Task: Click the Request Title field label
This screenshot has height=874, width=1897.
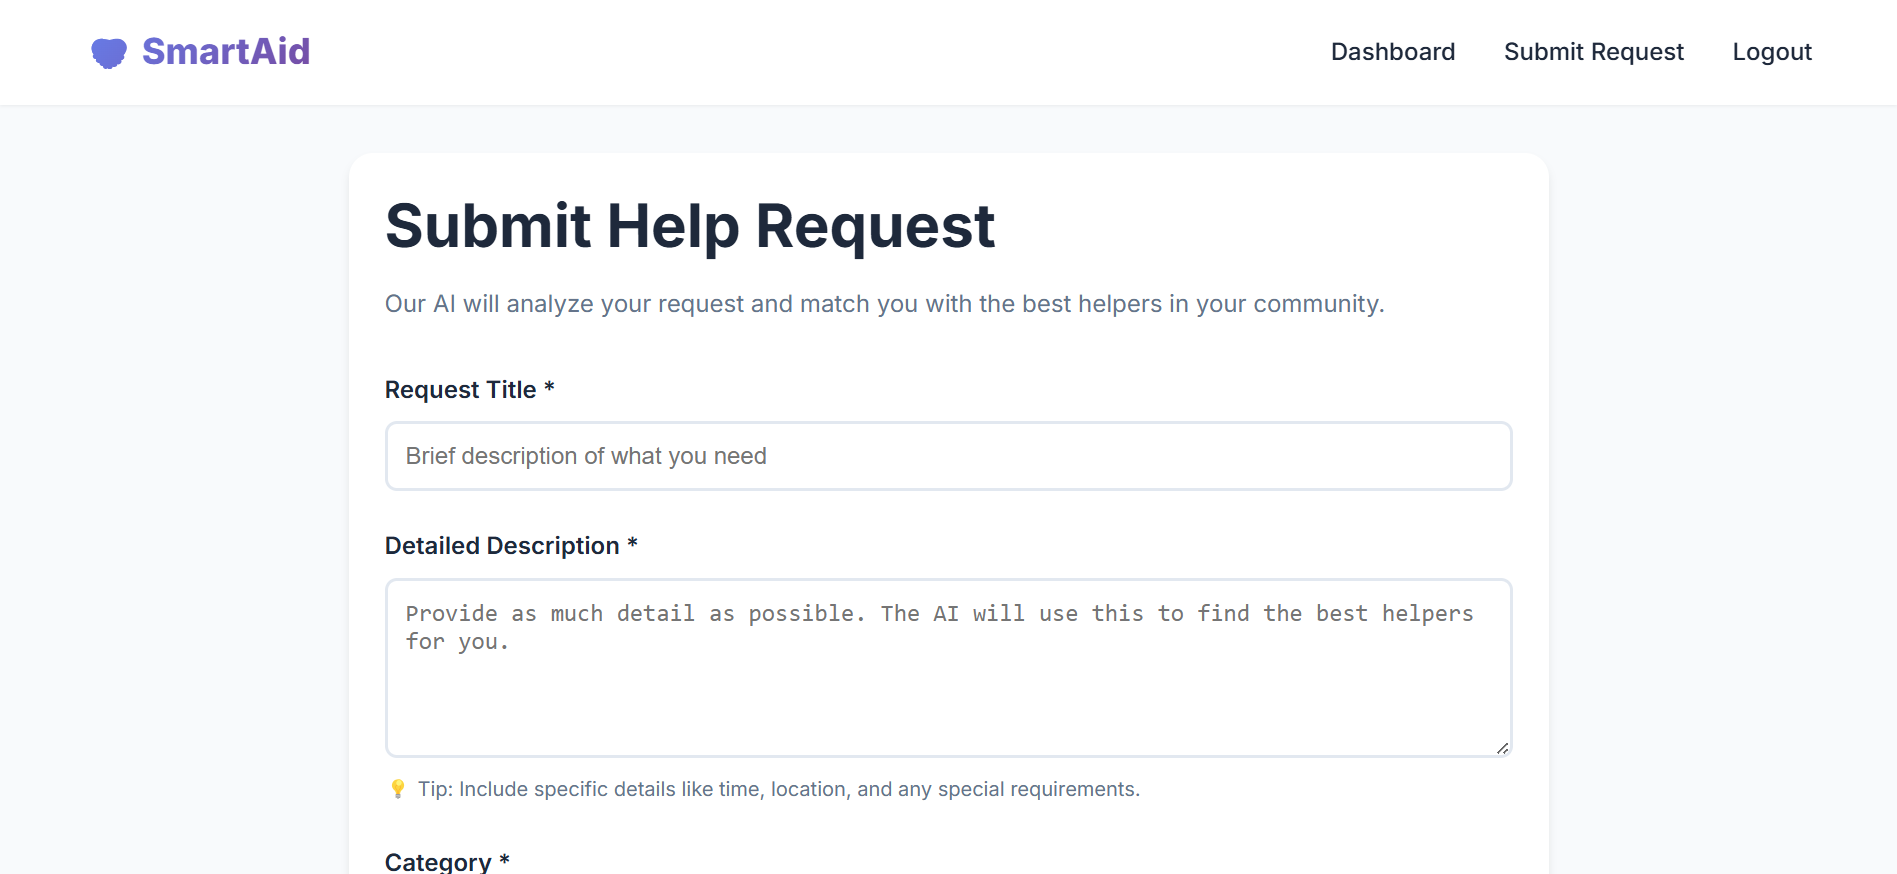Action: [460, 390]
